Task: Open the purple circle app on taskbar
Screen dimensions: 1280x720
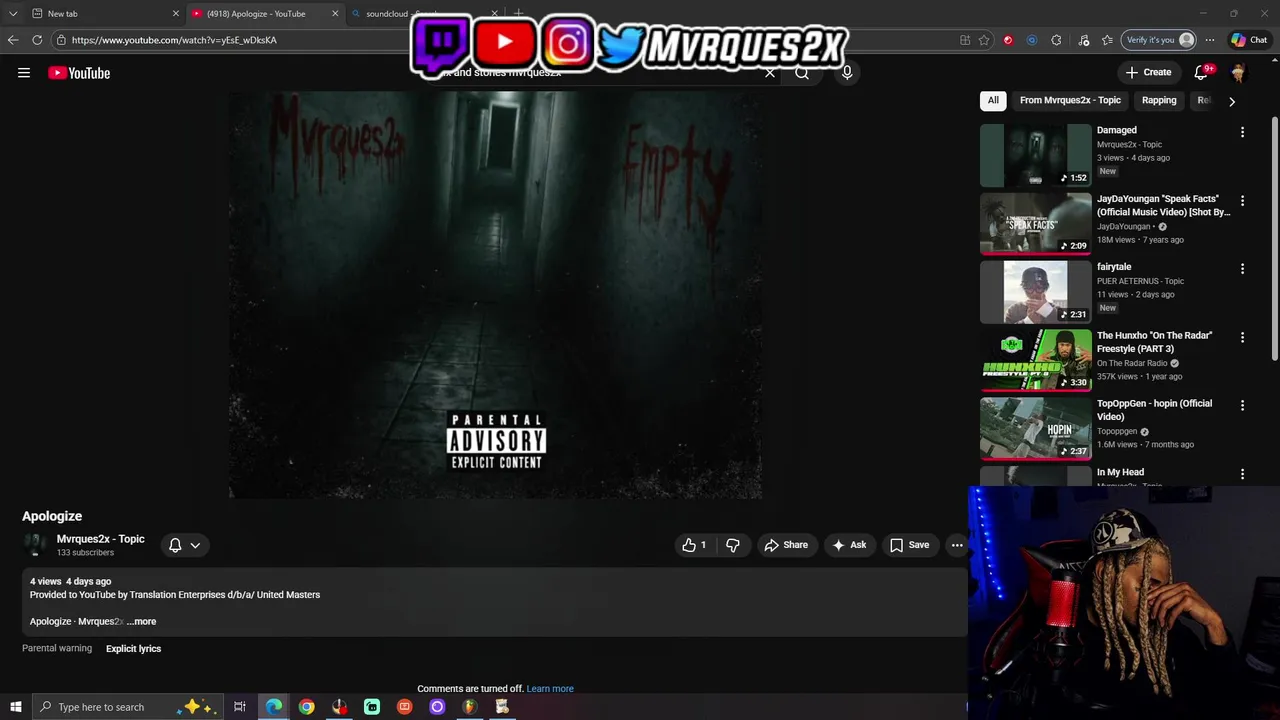Action: tap(437, 707)
